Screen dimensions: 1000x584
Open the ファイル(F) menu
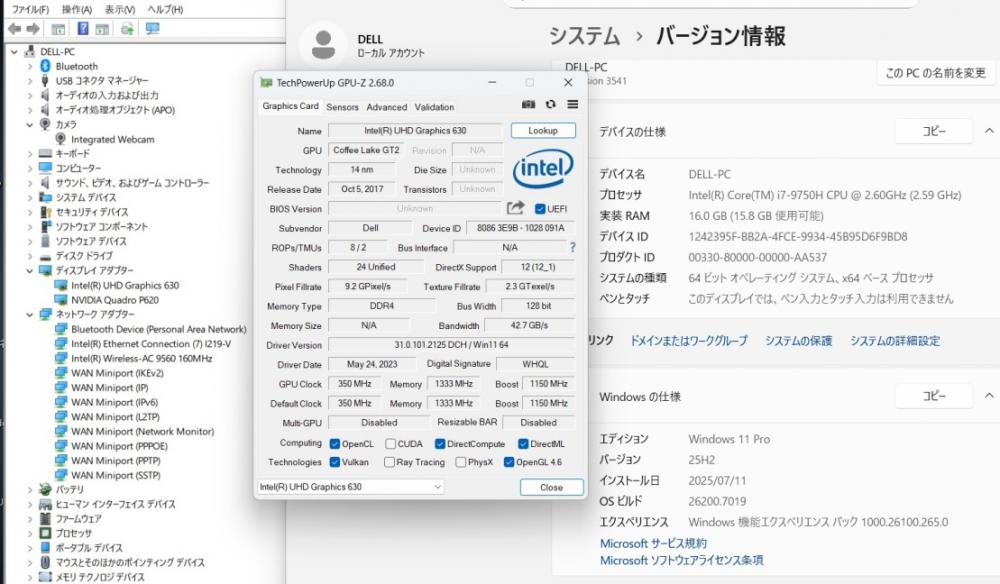pos(31,10)
